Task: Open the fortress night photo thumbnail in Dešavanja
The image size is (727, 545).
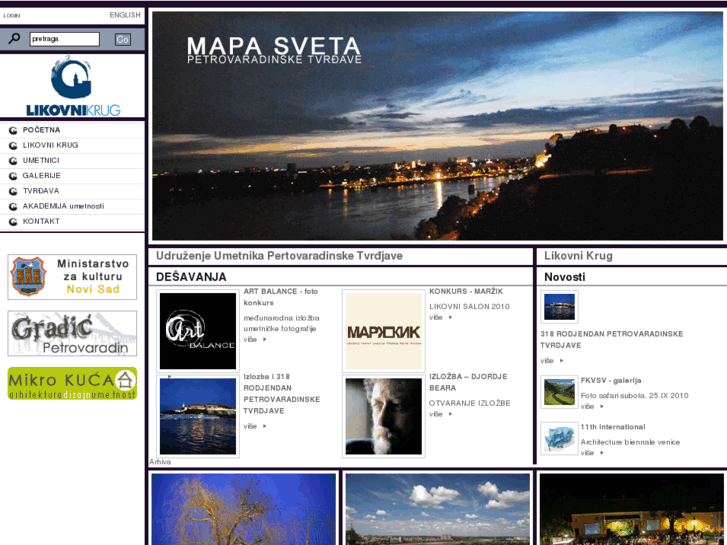Action: [198, 416]
